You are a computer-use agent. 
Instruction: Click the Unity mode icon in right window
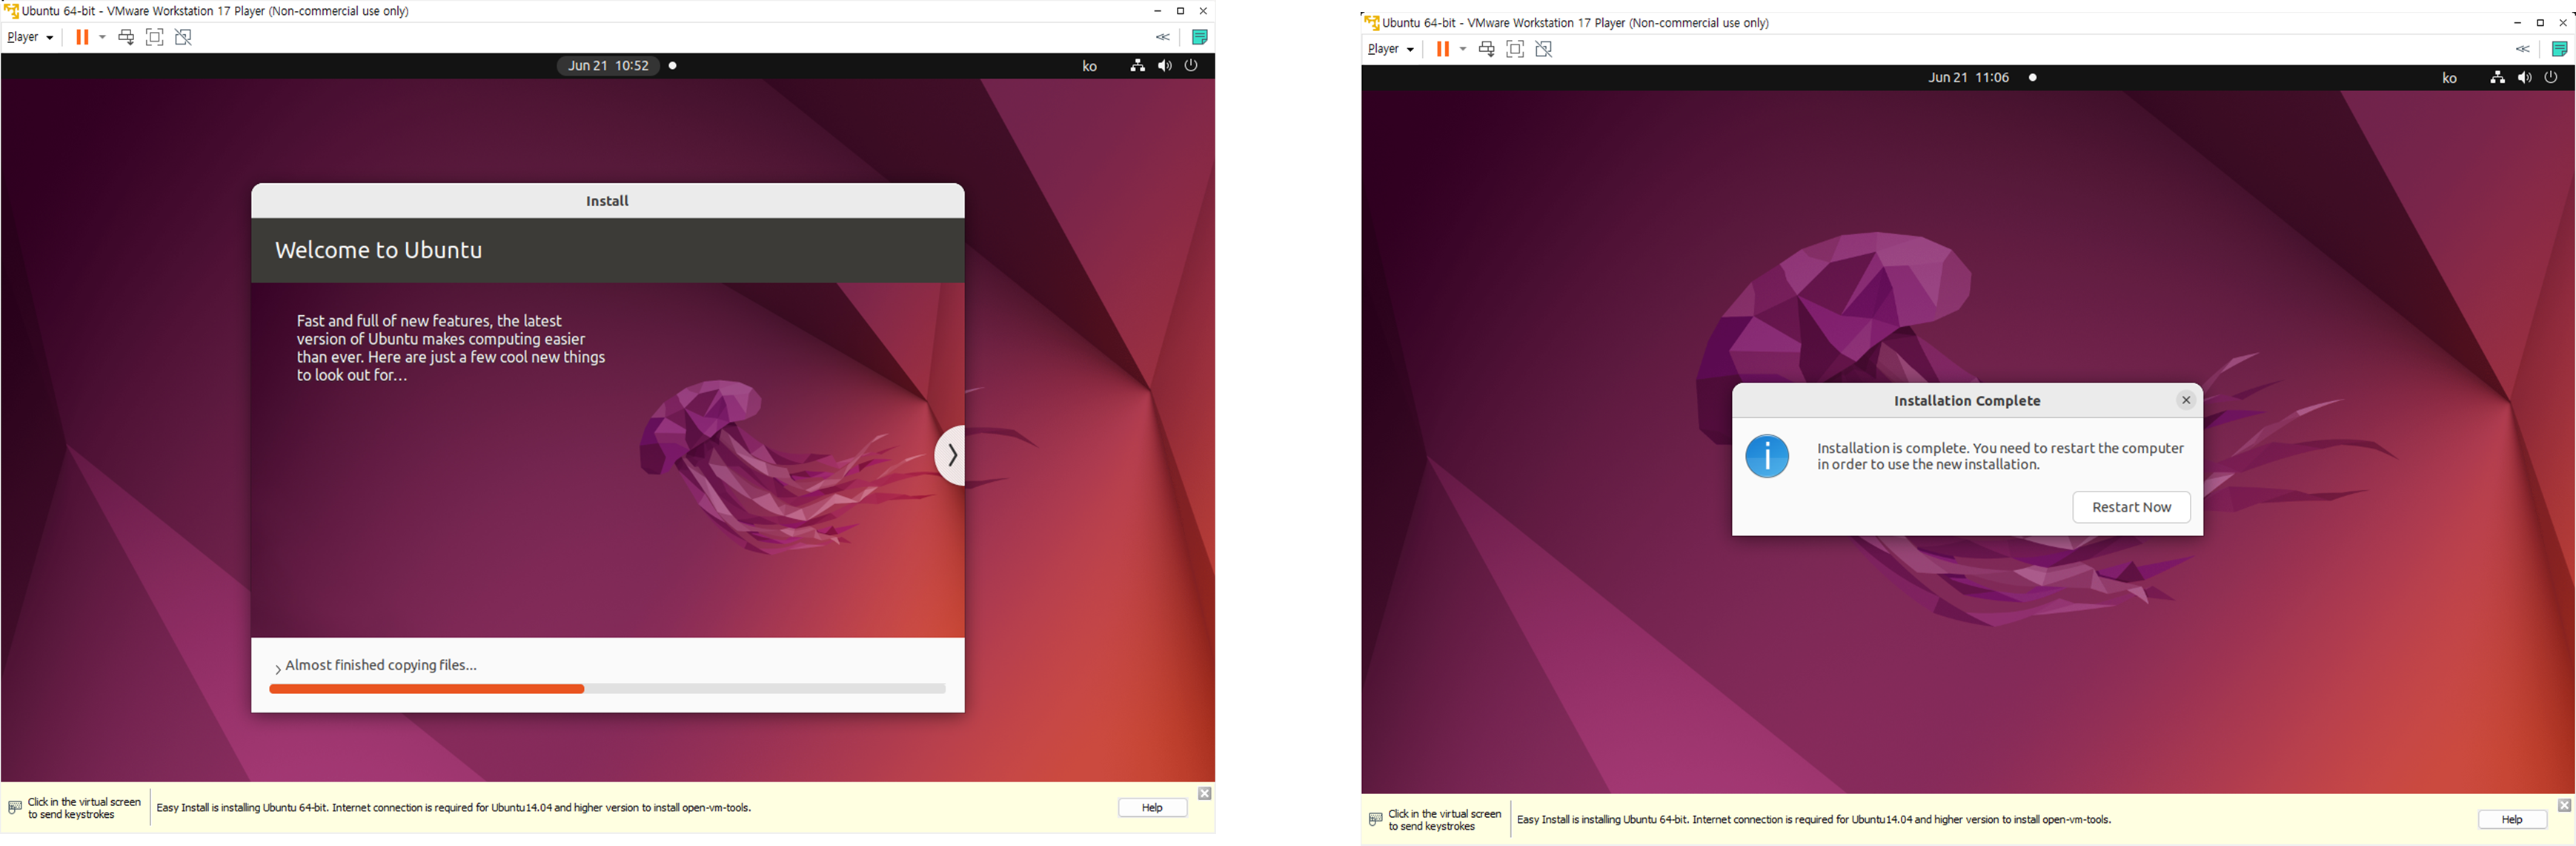1544,50
